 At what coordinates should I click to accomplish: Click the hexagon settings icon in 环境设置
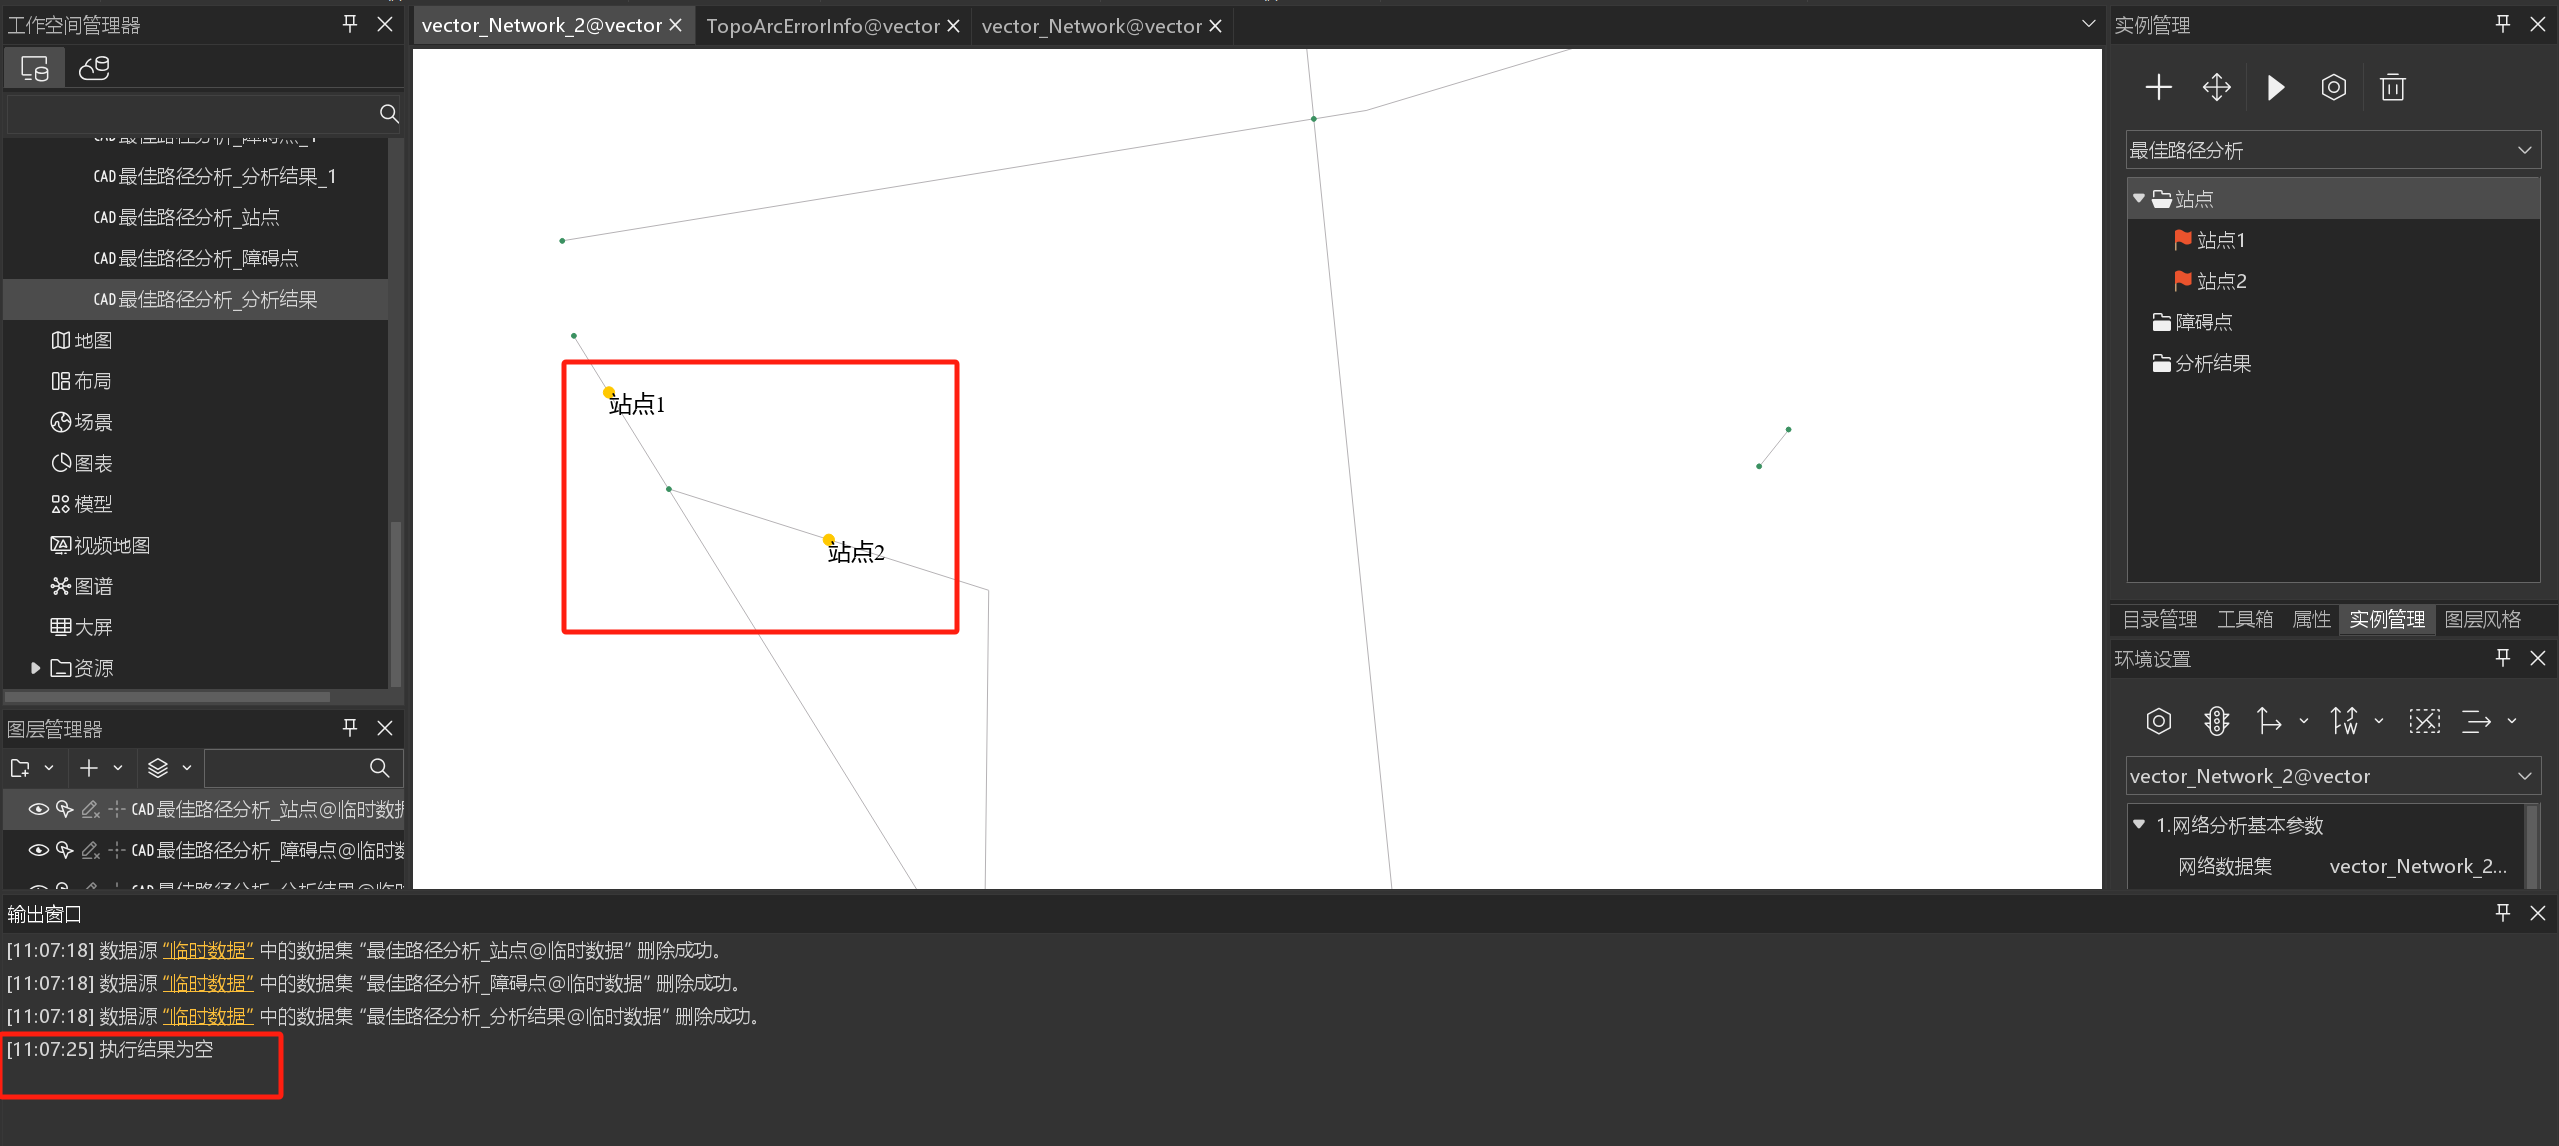point(2158,721)
